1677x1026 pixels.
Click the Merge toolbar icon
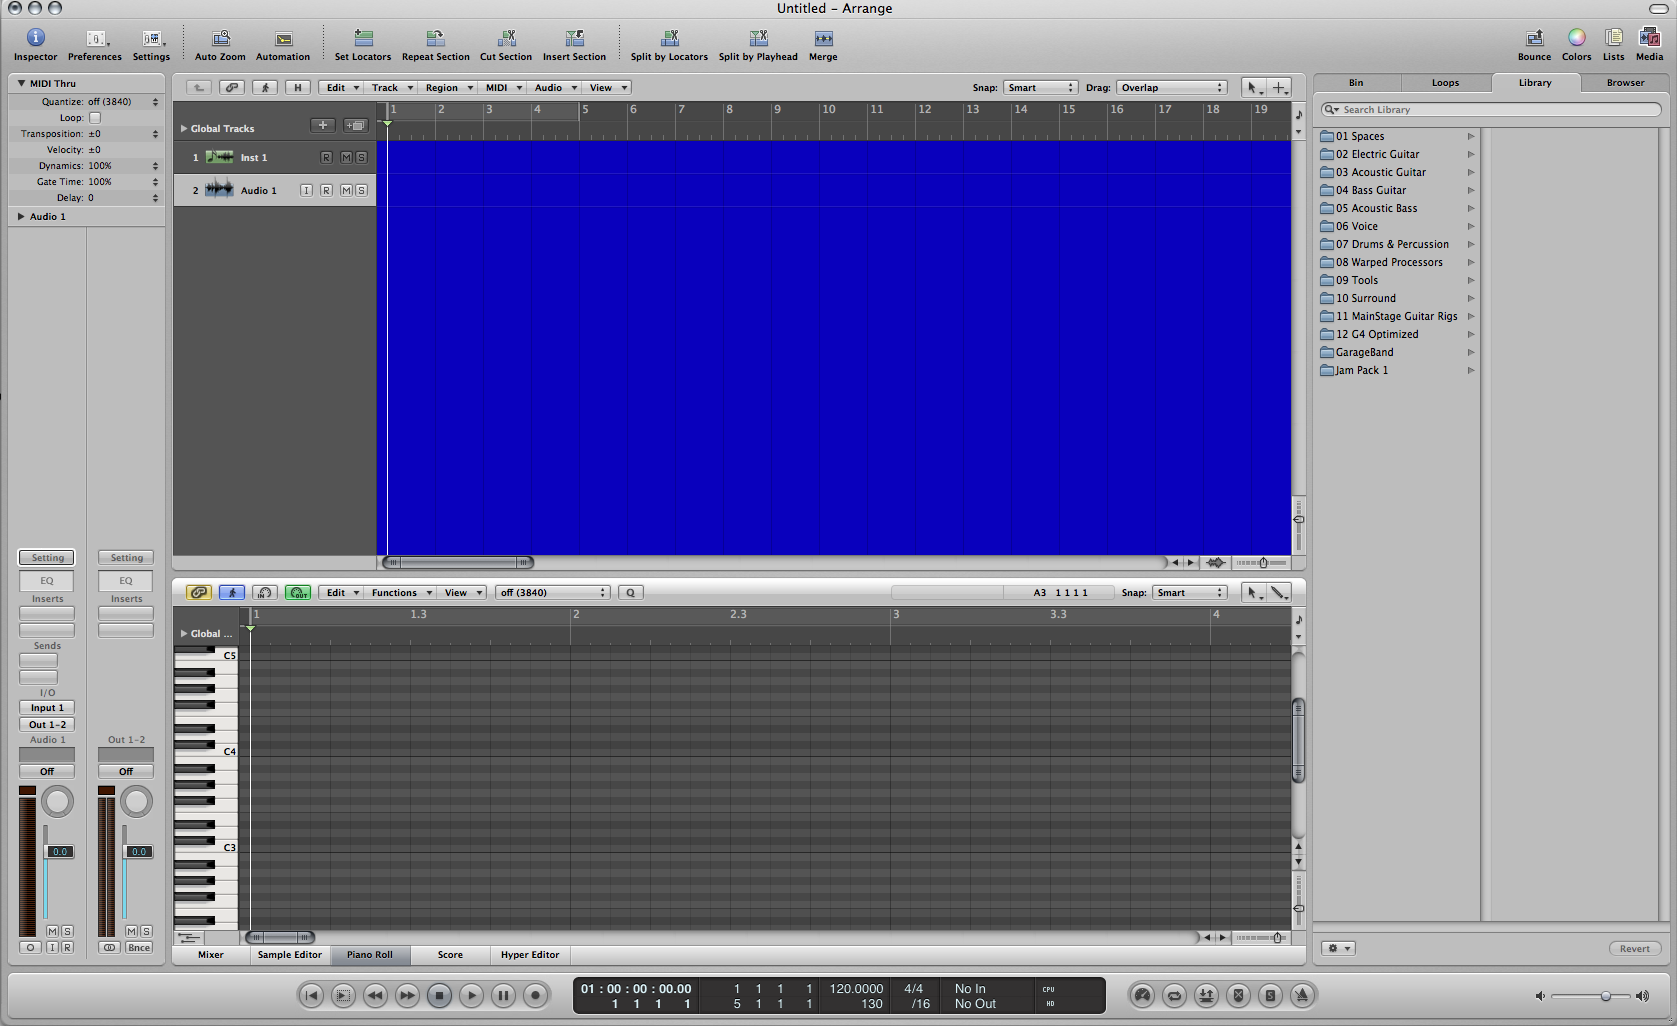[823, 39]
